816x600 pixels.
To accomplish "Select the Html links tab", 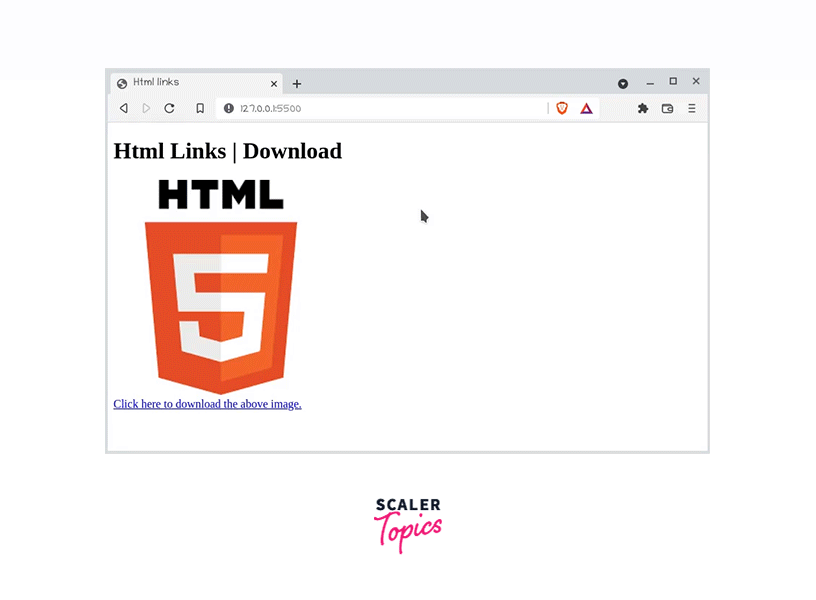I will click(x=197, y=83).
